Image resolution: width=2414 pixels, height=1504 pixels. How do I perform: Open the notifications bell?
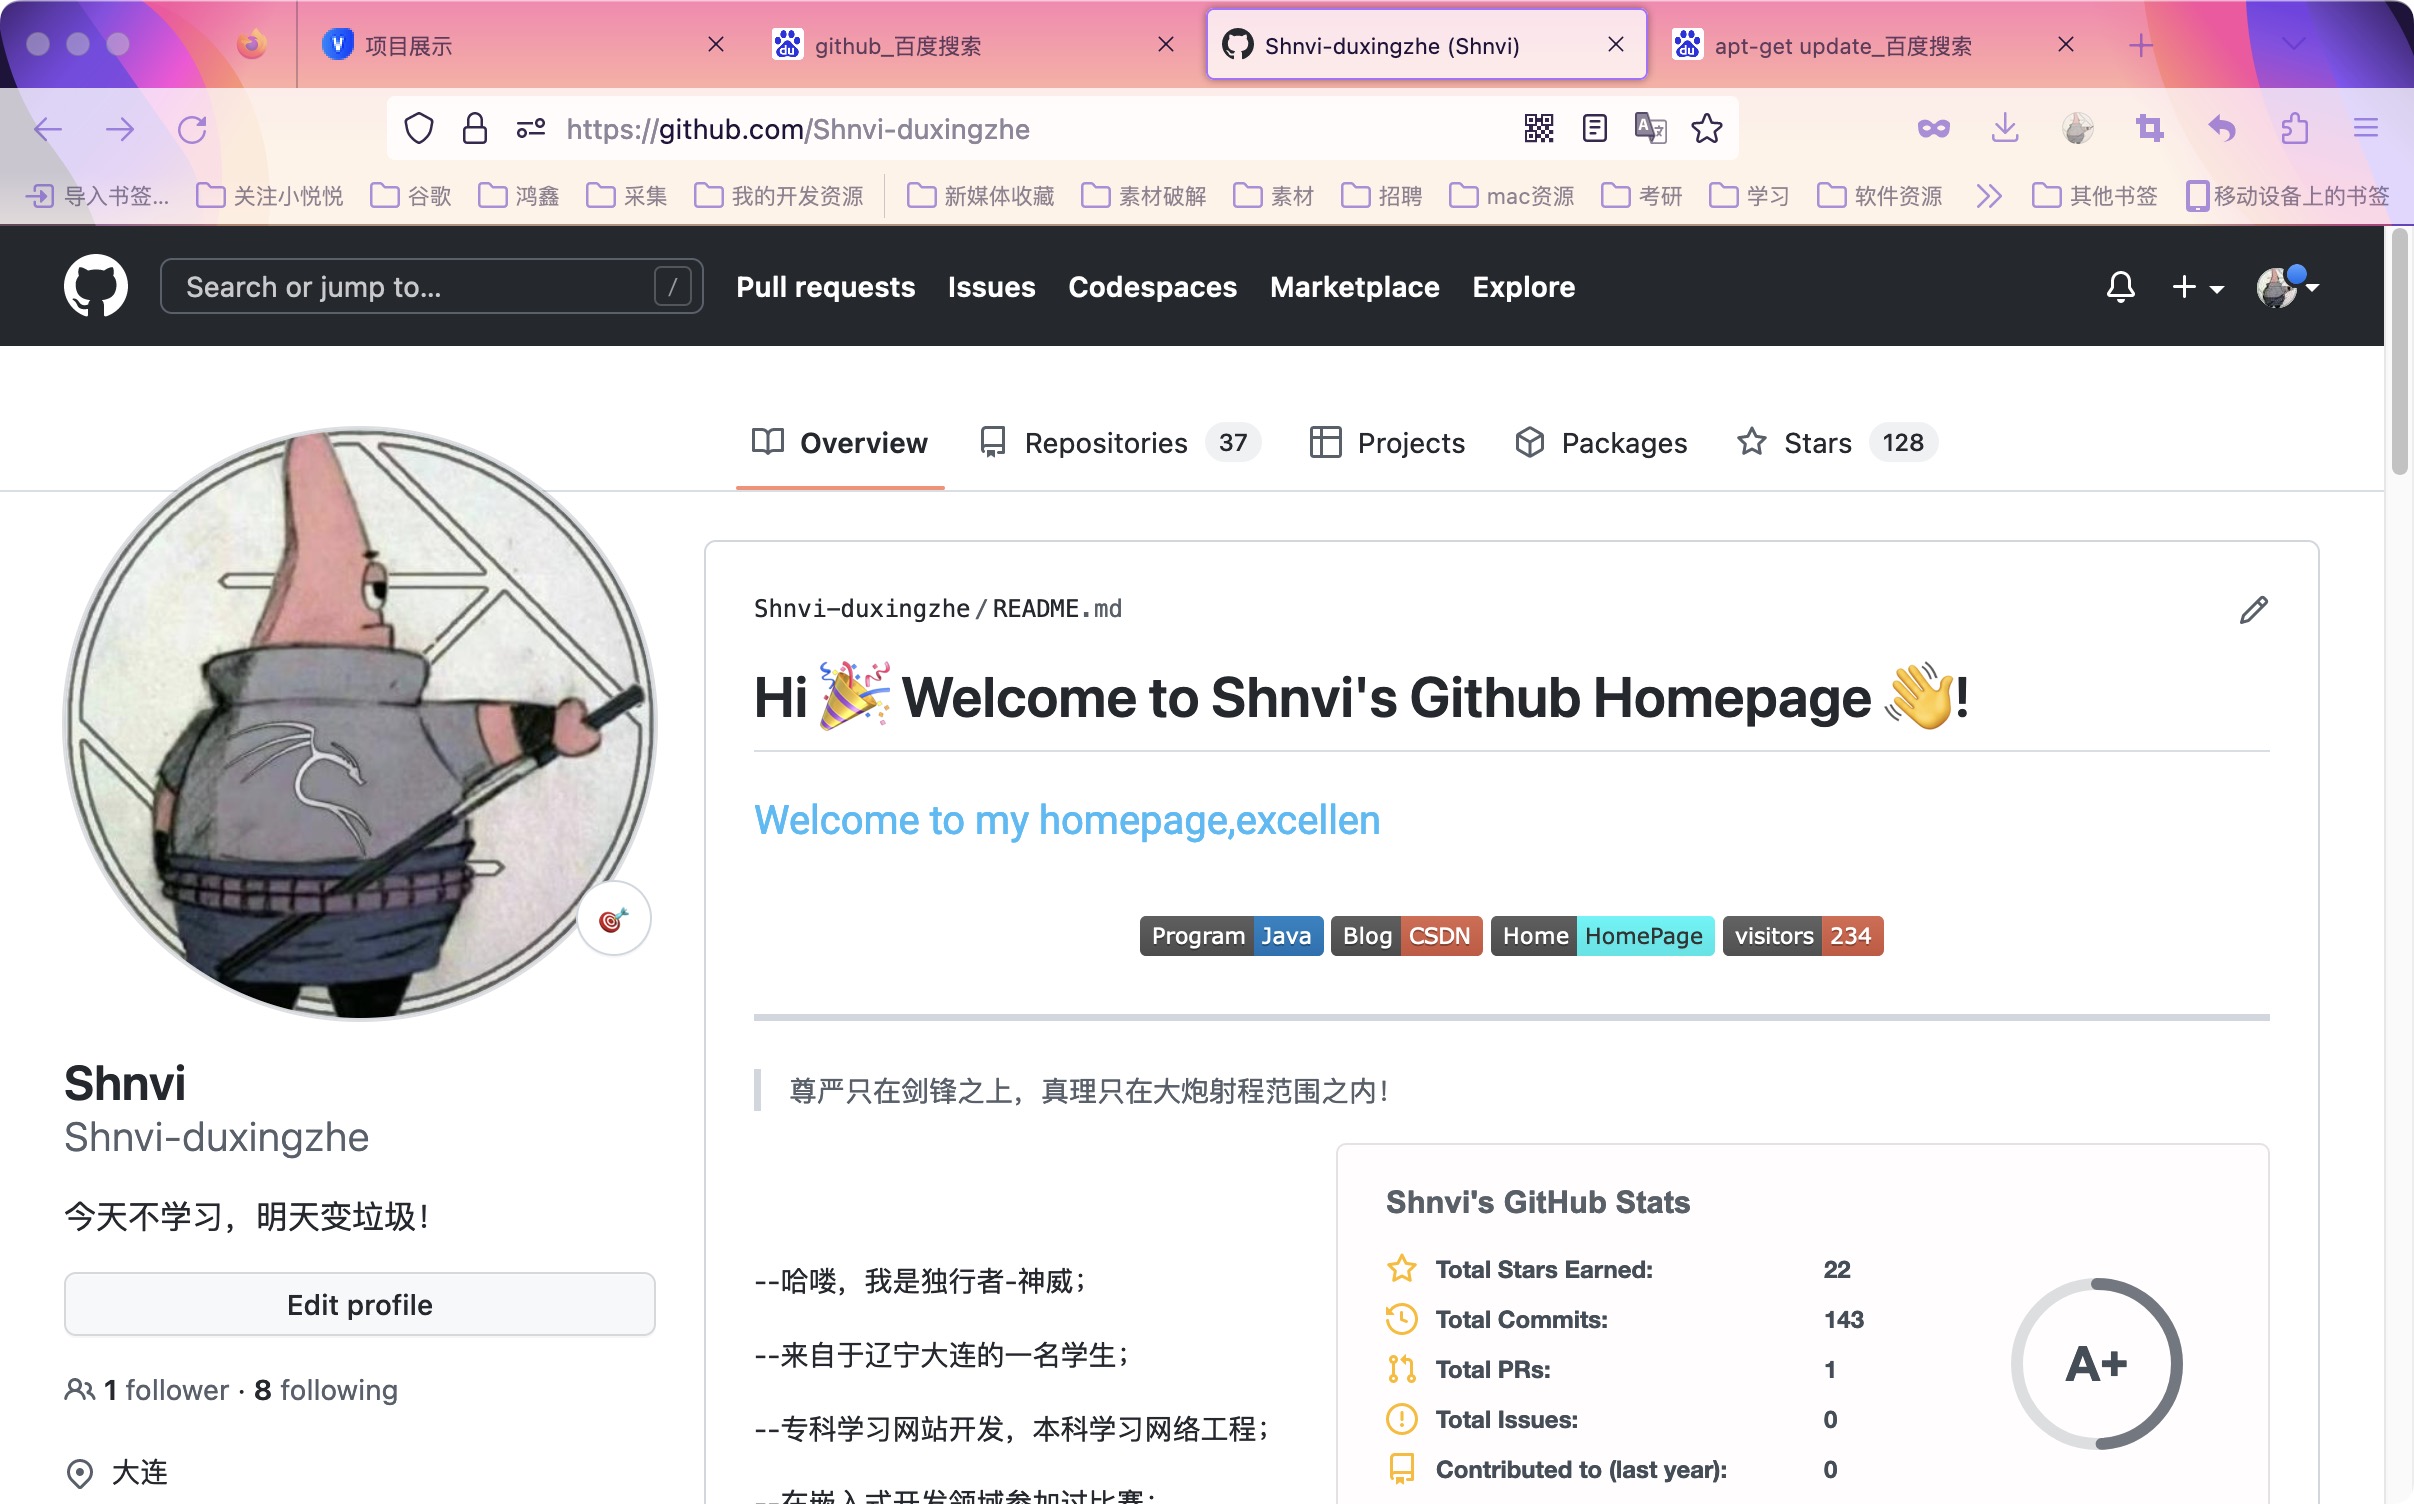click(2120, 287)
